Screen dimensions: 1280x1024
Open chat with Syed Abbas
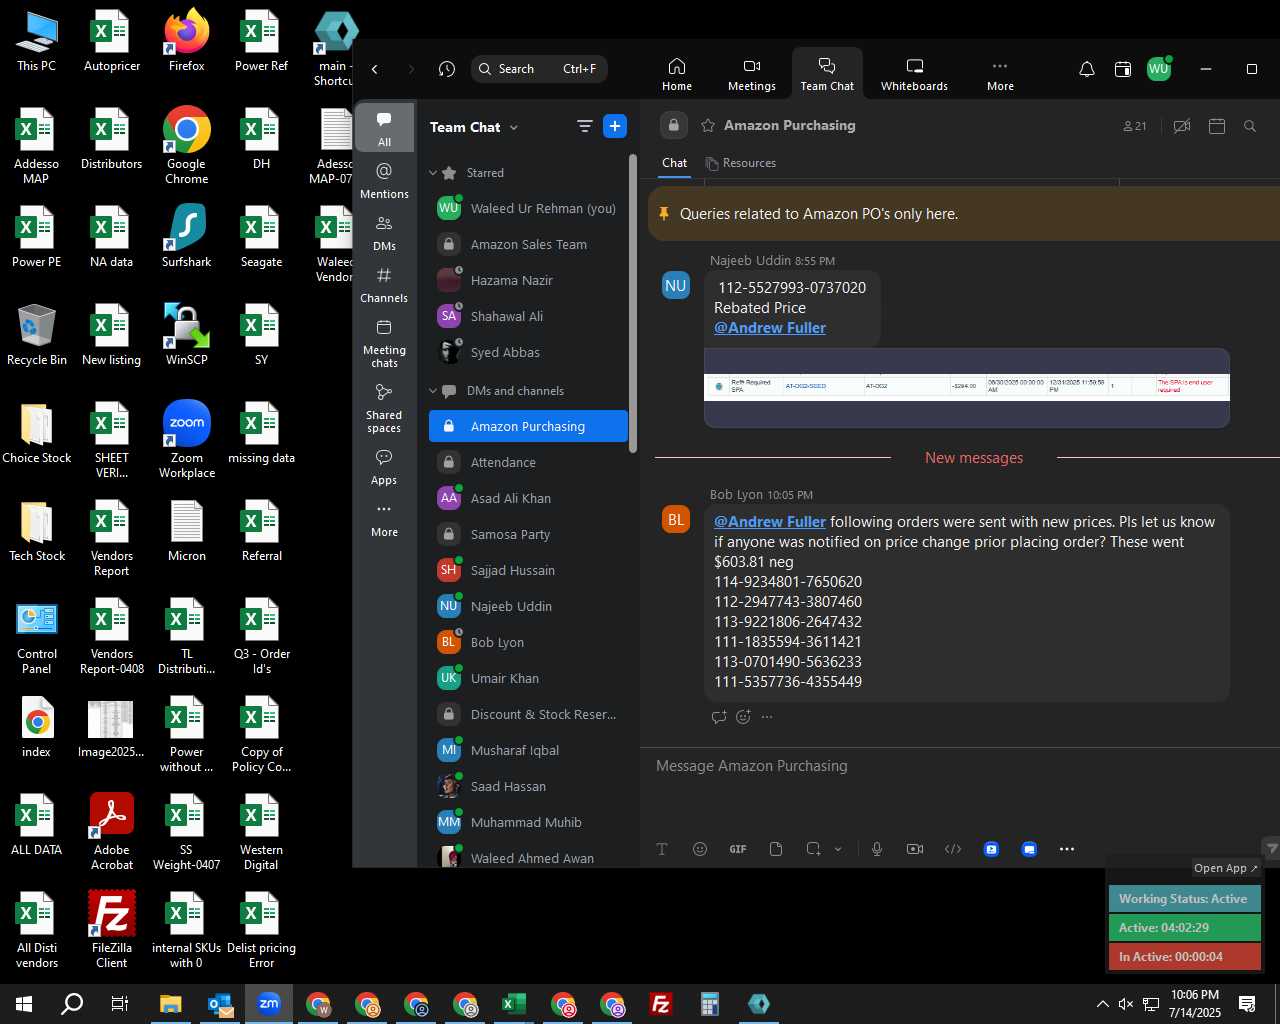click(x=528, y=352)
